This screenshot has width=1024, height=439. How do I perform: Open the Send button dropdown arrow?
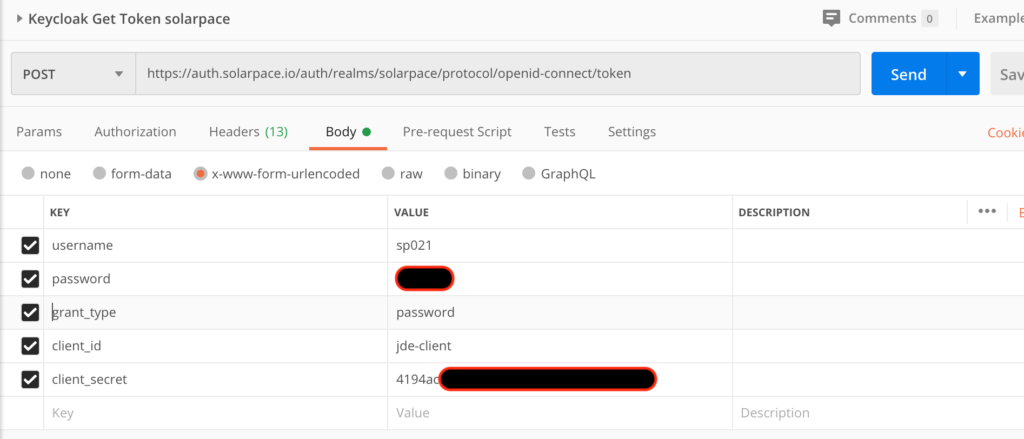point(963,74)
